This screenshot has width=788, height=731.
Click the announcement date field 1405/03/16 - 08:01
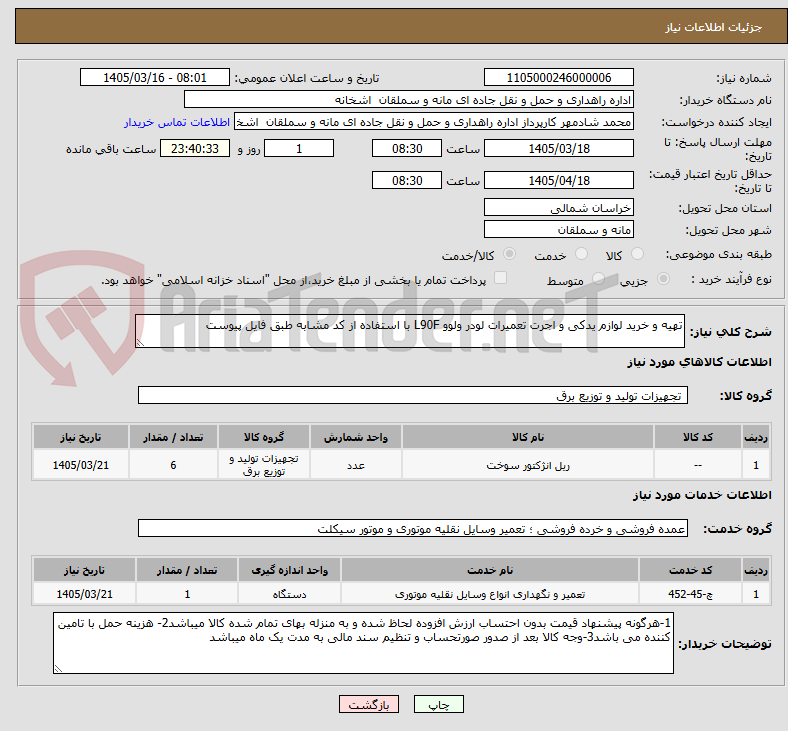(x=155, y=78)
